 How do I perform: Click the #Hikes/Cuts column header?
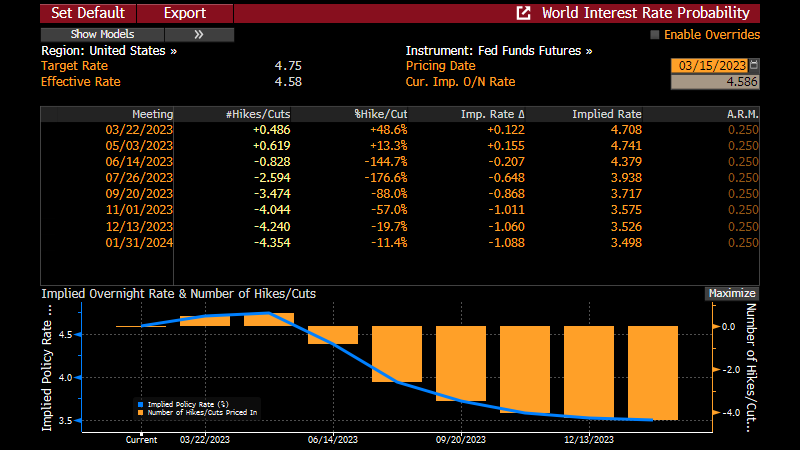258,114
